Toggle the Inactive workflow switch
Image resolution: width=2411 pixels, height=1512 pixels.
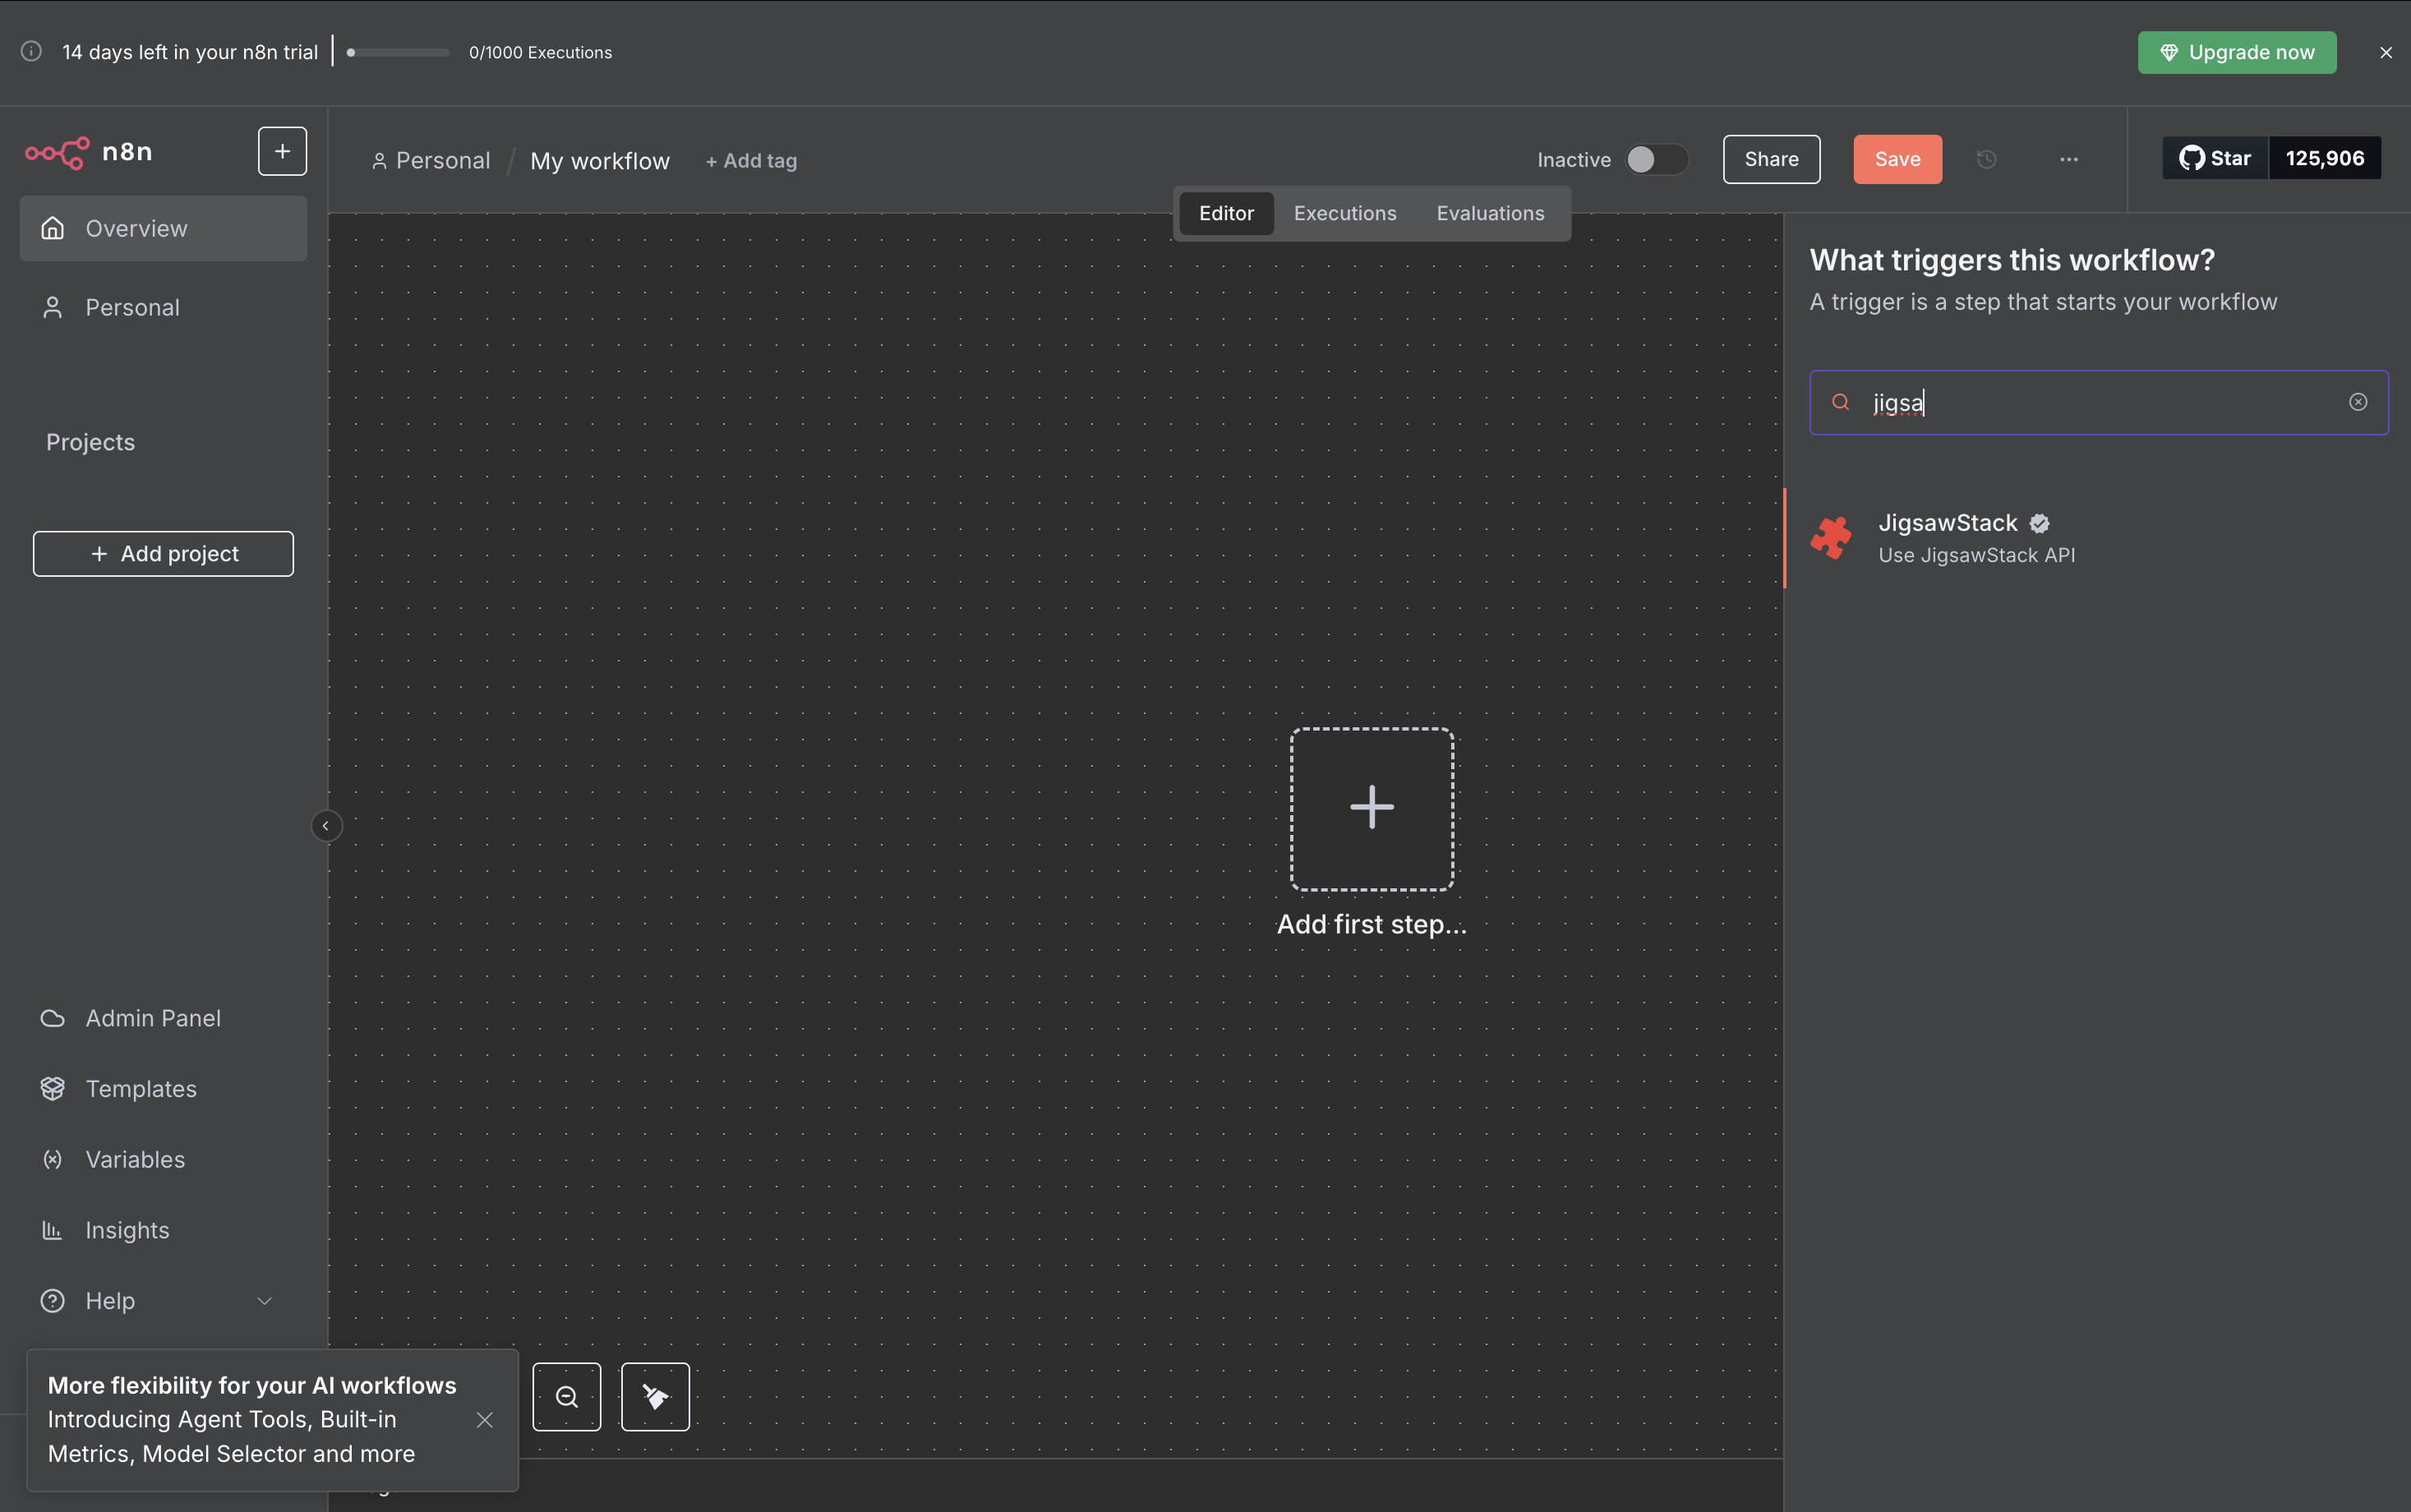[1655, 159]
